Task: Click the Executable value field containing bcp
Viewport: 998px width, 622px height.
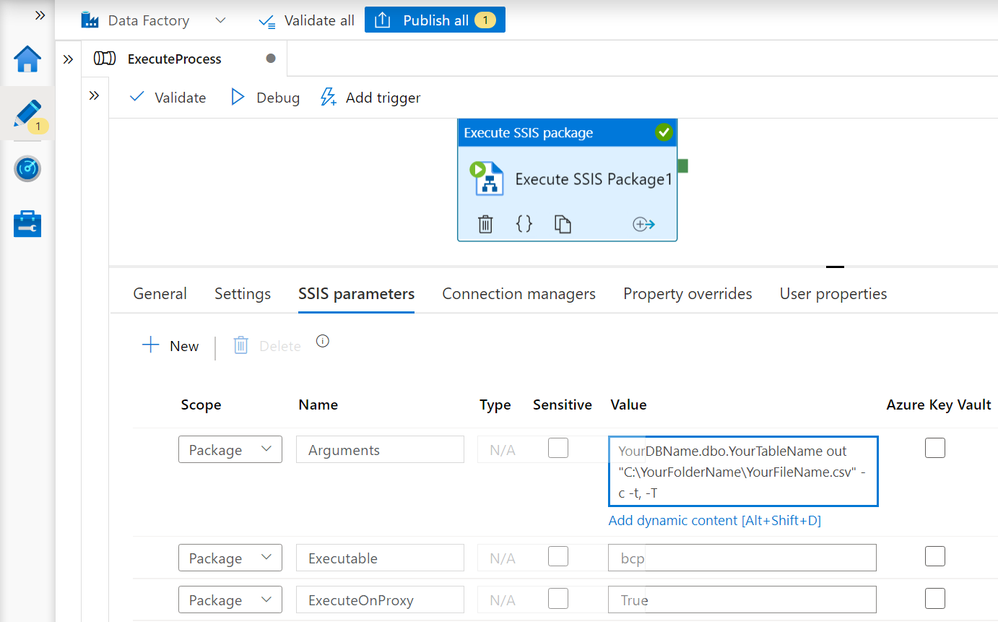Action: (742, 558)
